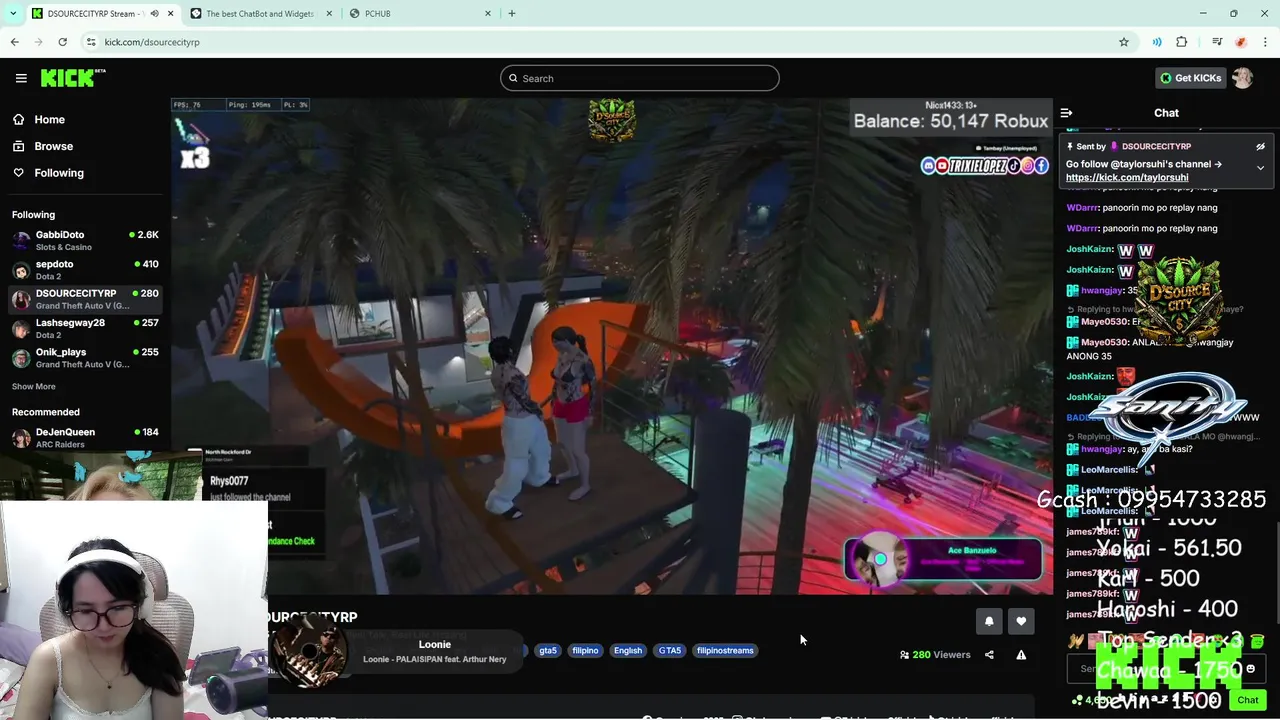Bookmark this page with the star icon
This screenshot has height=720, width=1280.
tap(1124, 42)
